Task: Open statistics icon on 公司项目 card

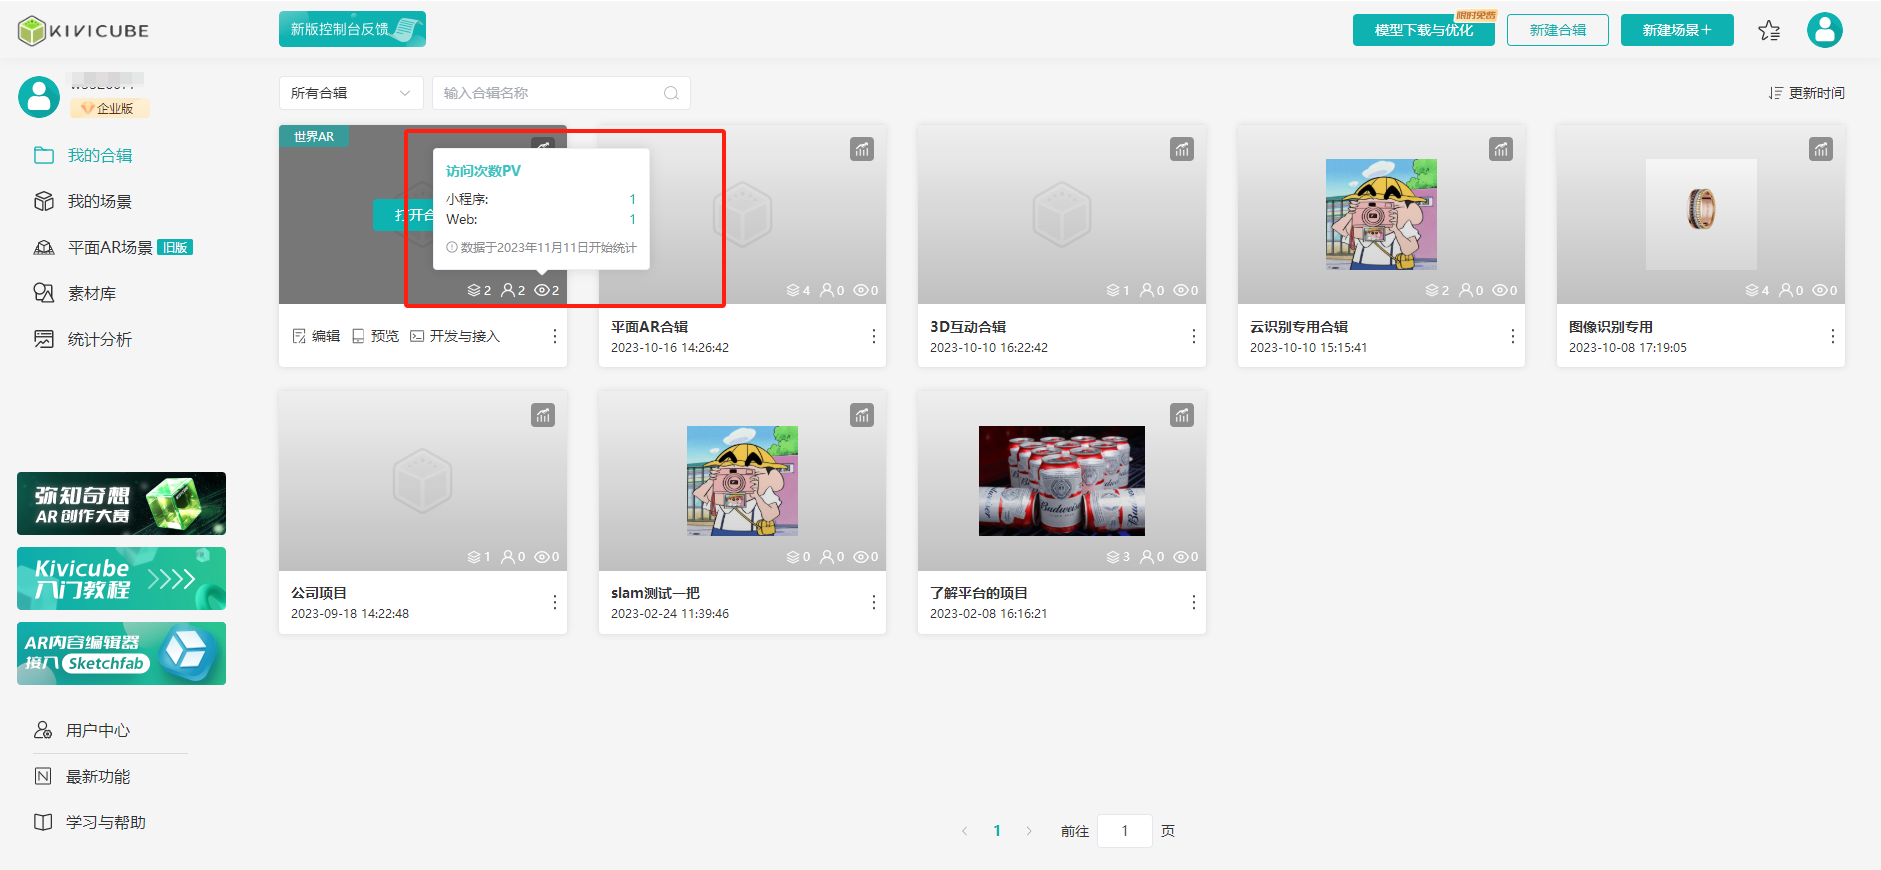Action: 542,416
